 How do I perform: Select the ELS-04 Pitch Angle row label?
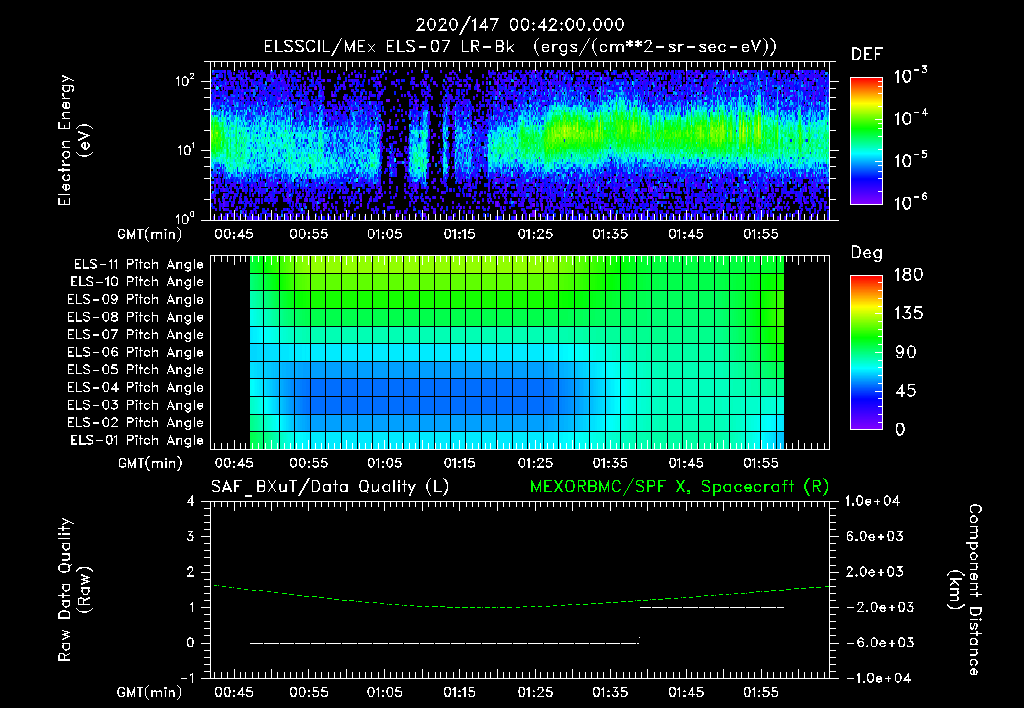click(136, 387)
